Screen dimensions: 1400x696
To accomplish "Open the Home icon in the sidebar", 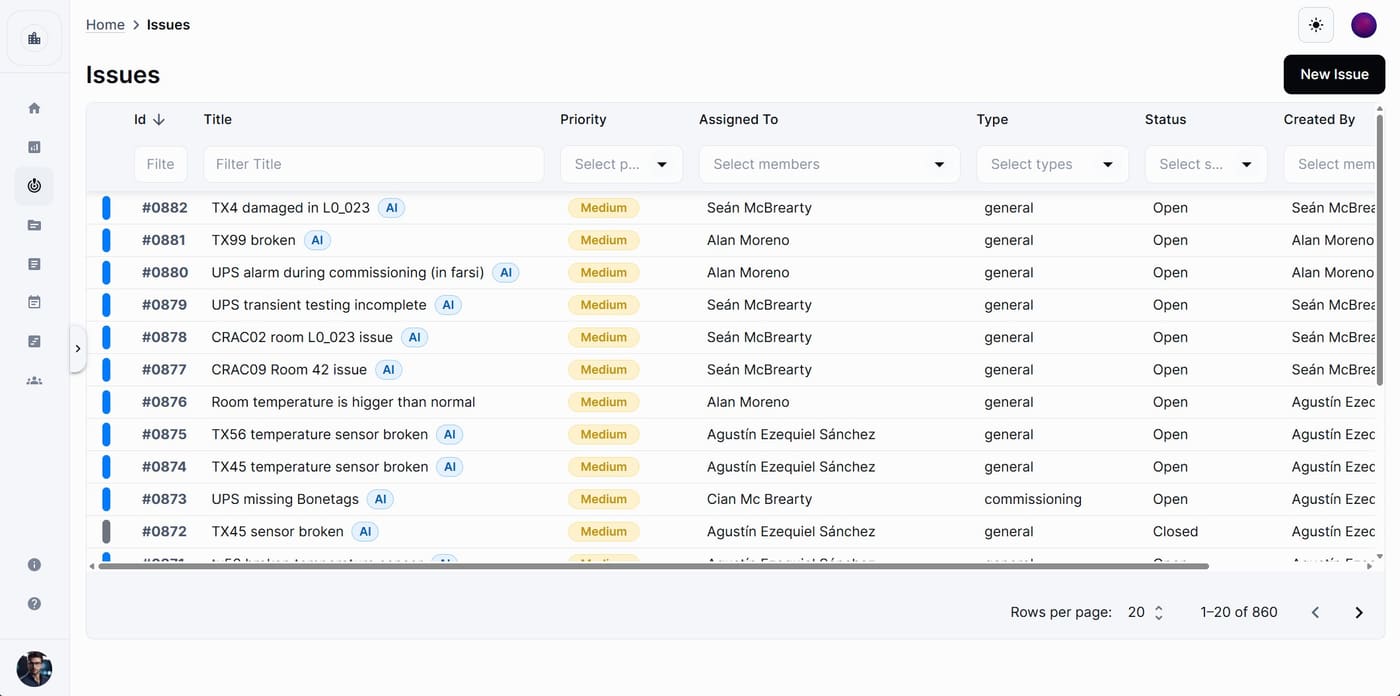I will [x=34, y=108].
